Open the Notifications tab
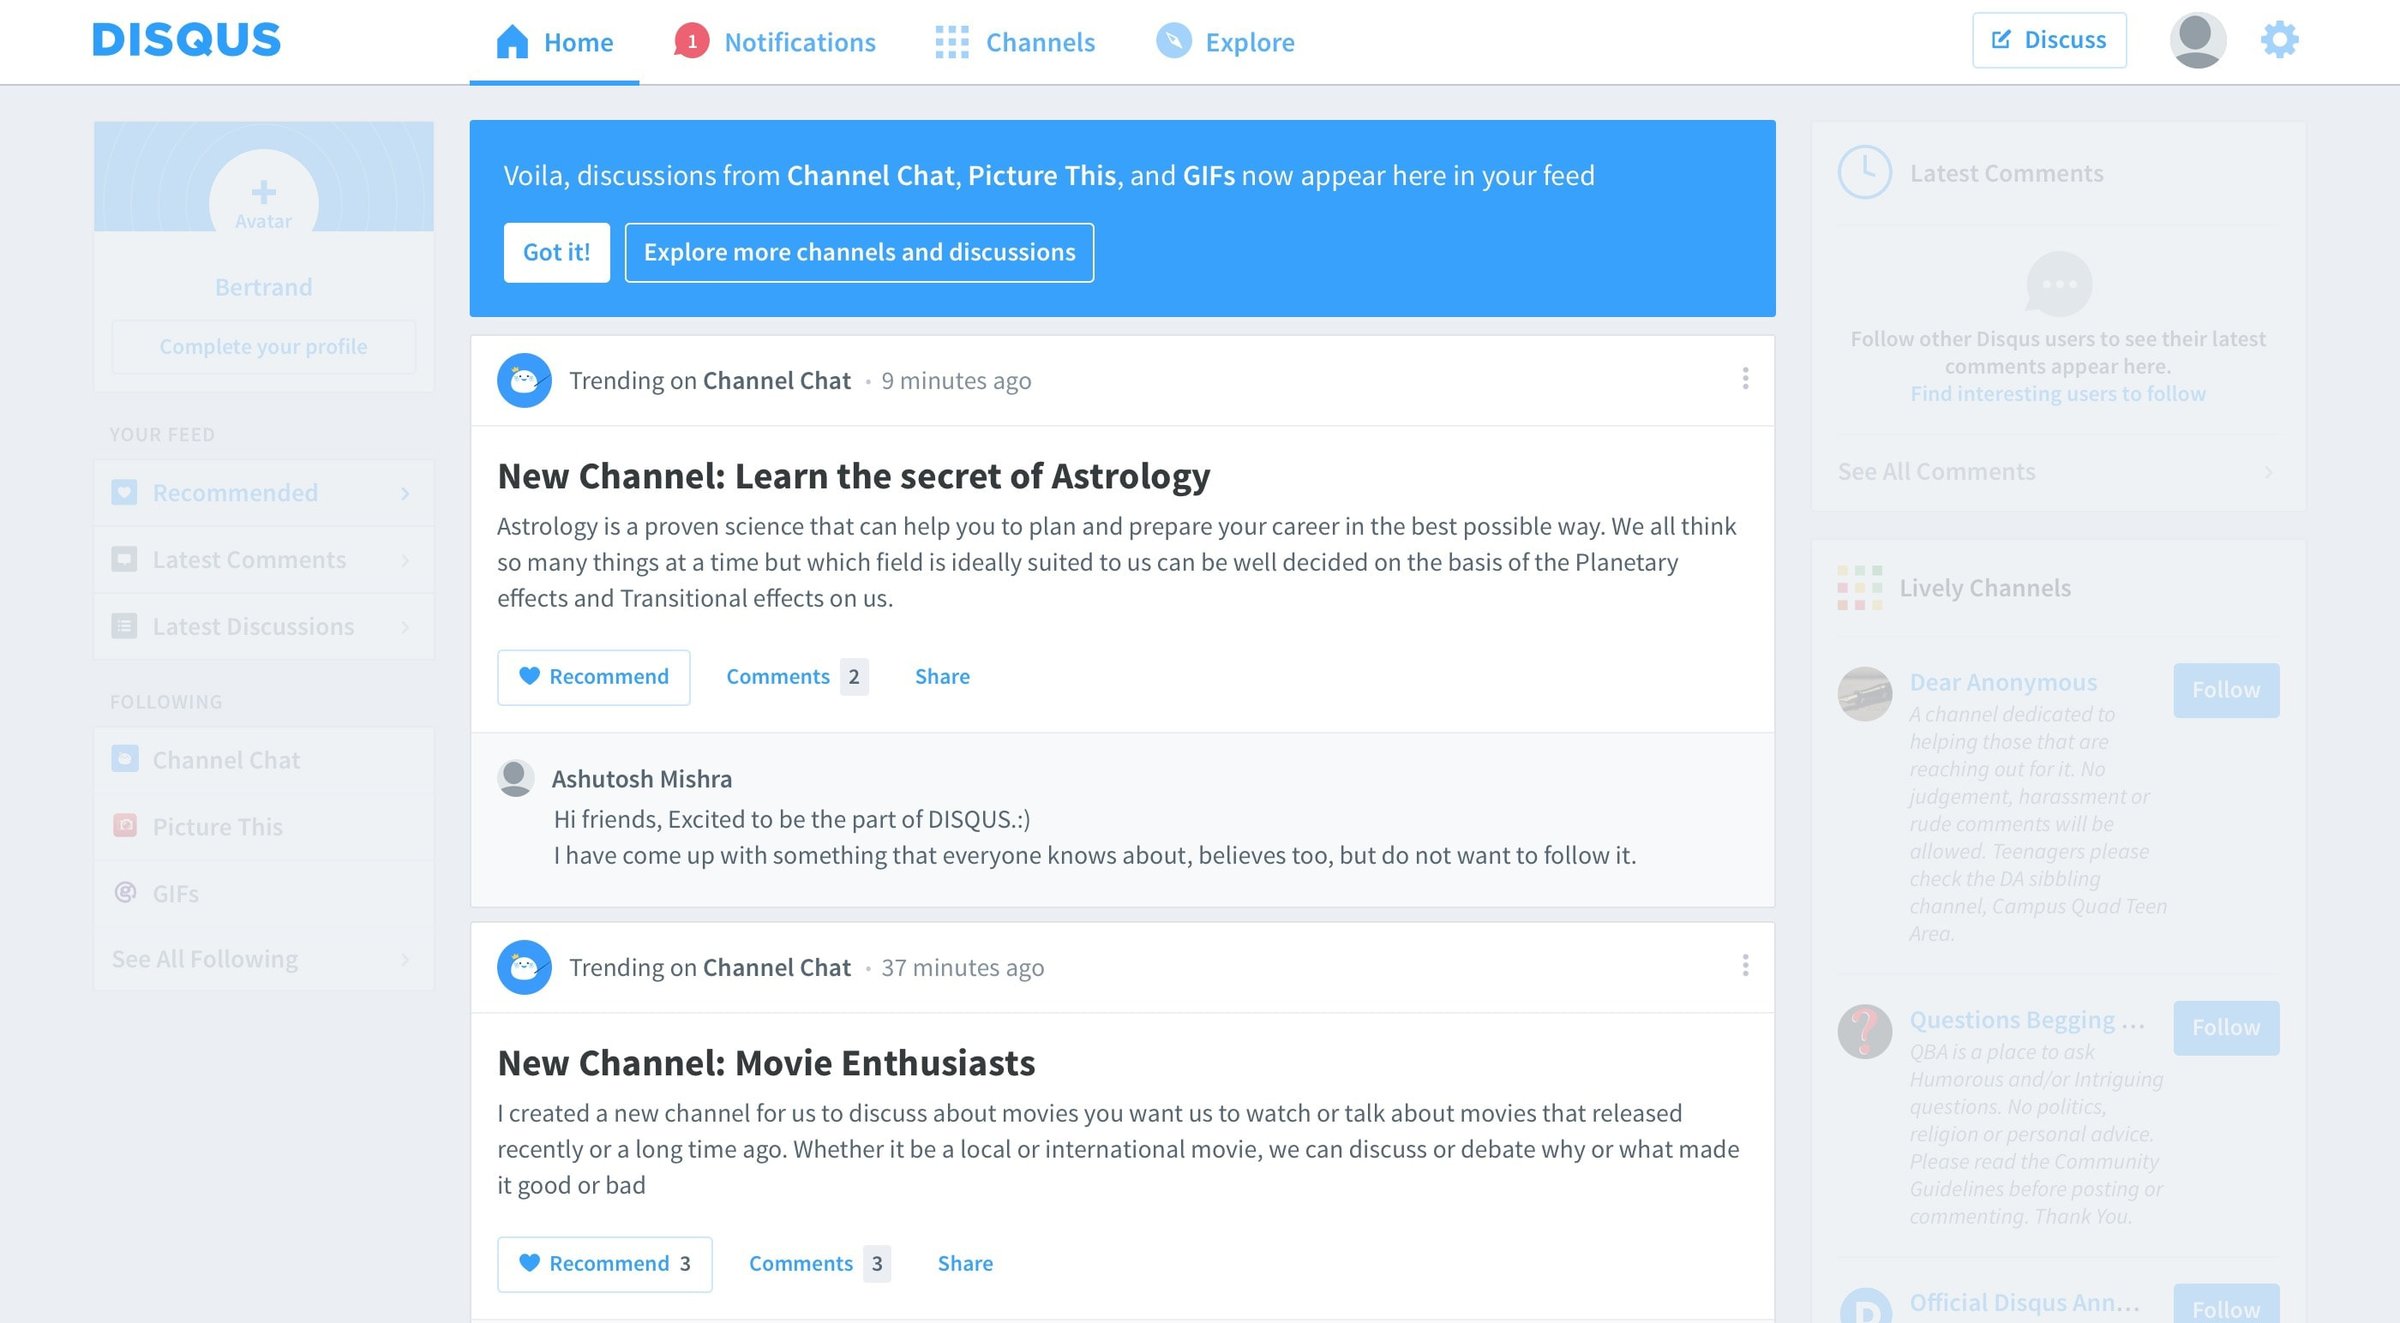2400x1323 pixels. pos(775,42)
